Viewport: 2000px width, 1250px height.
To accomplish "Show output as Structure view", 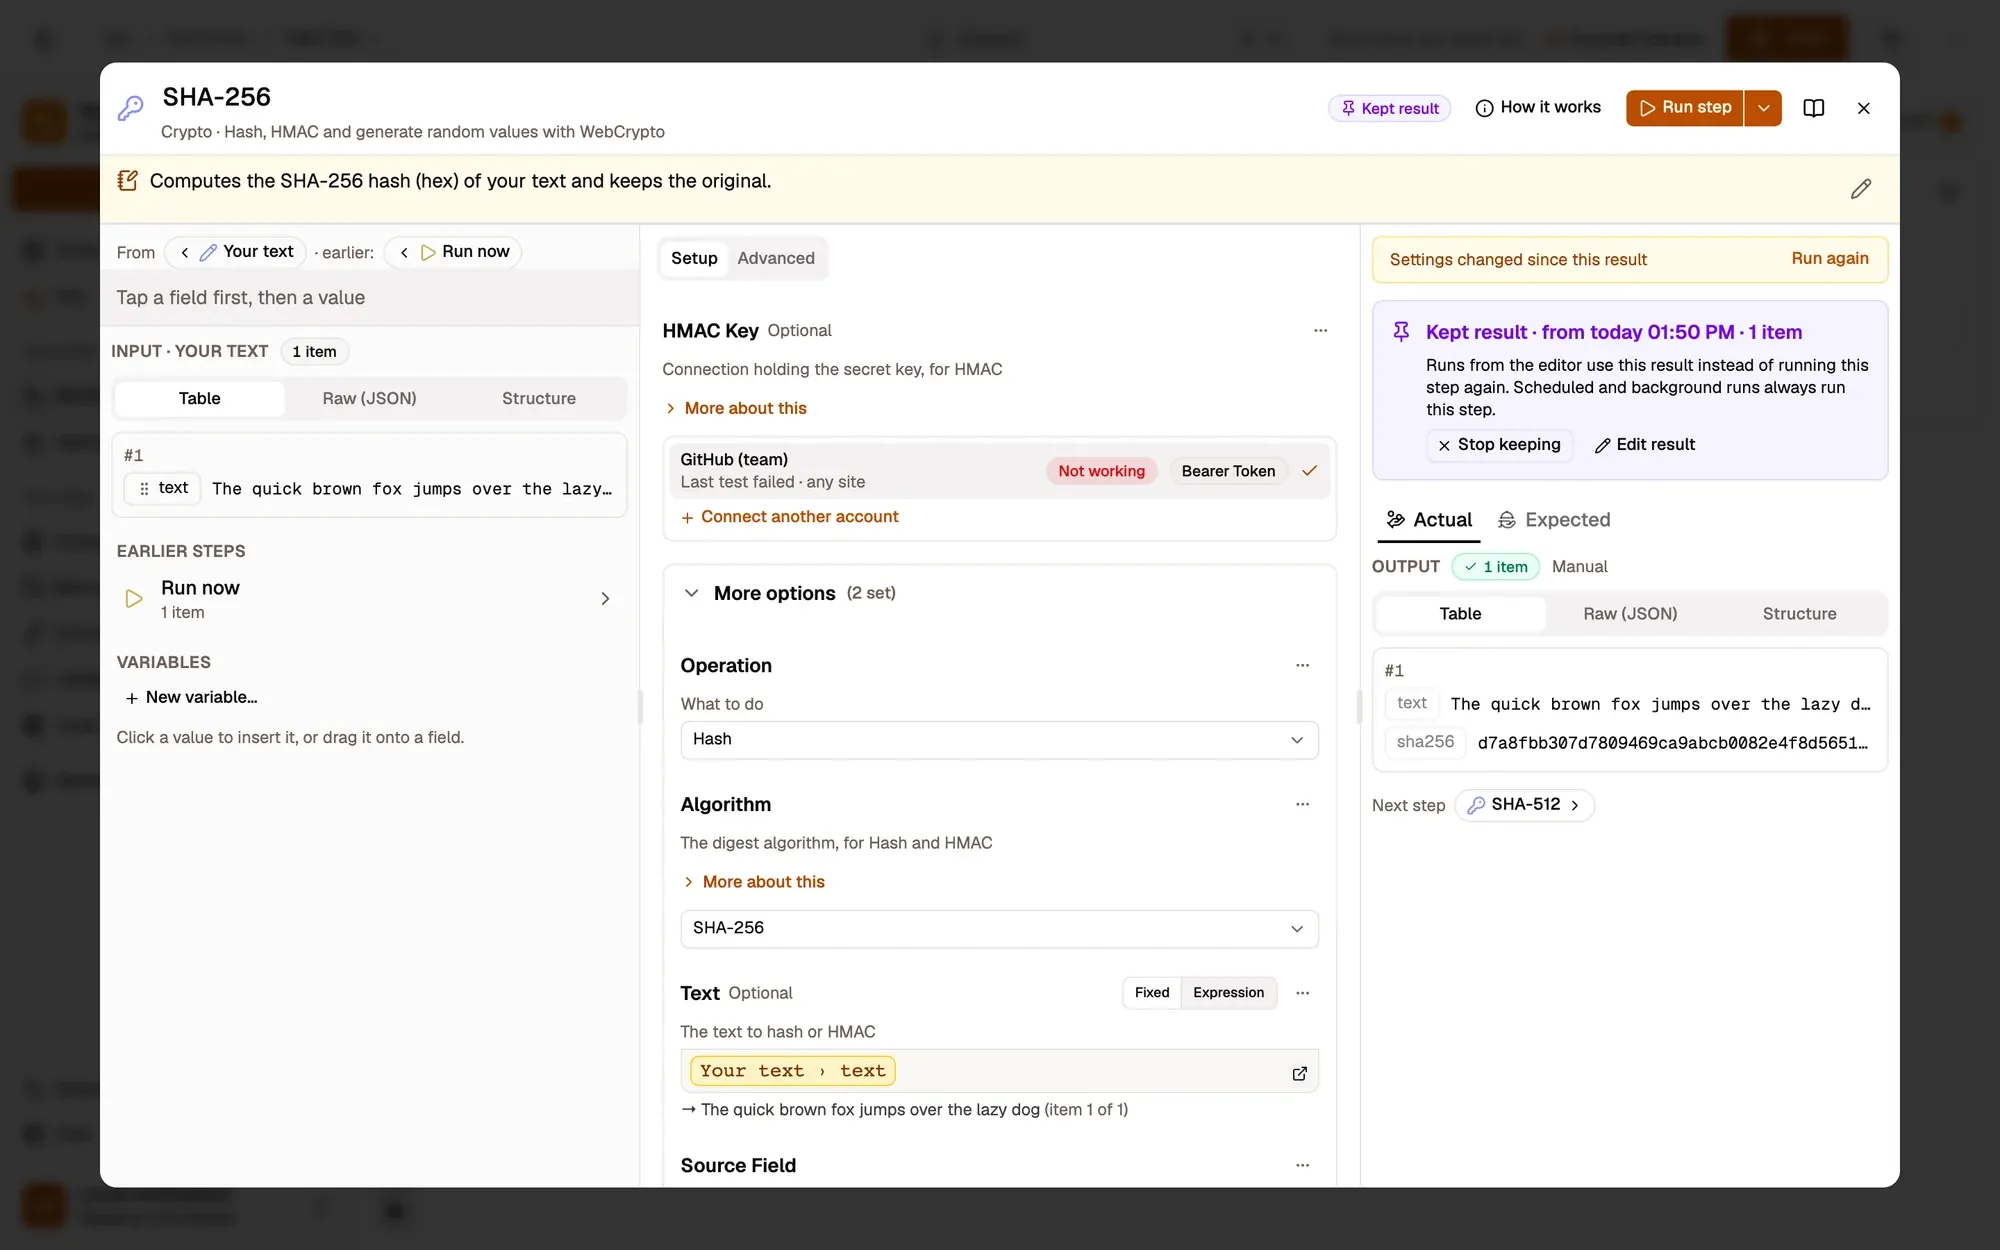I will [1799, 614].
